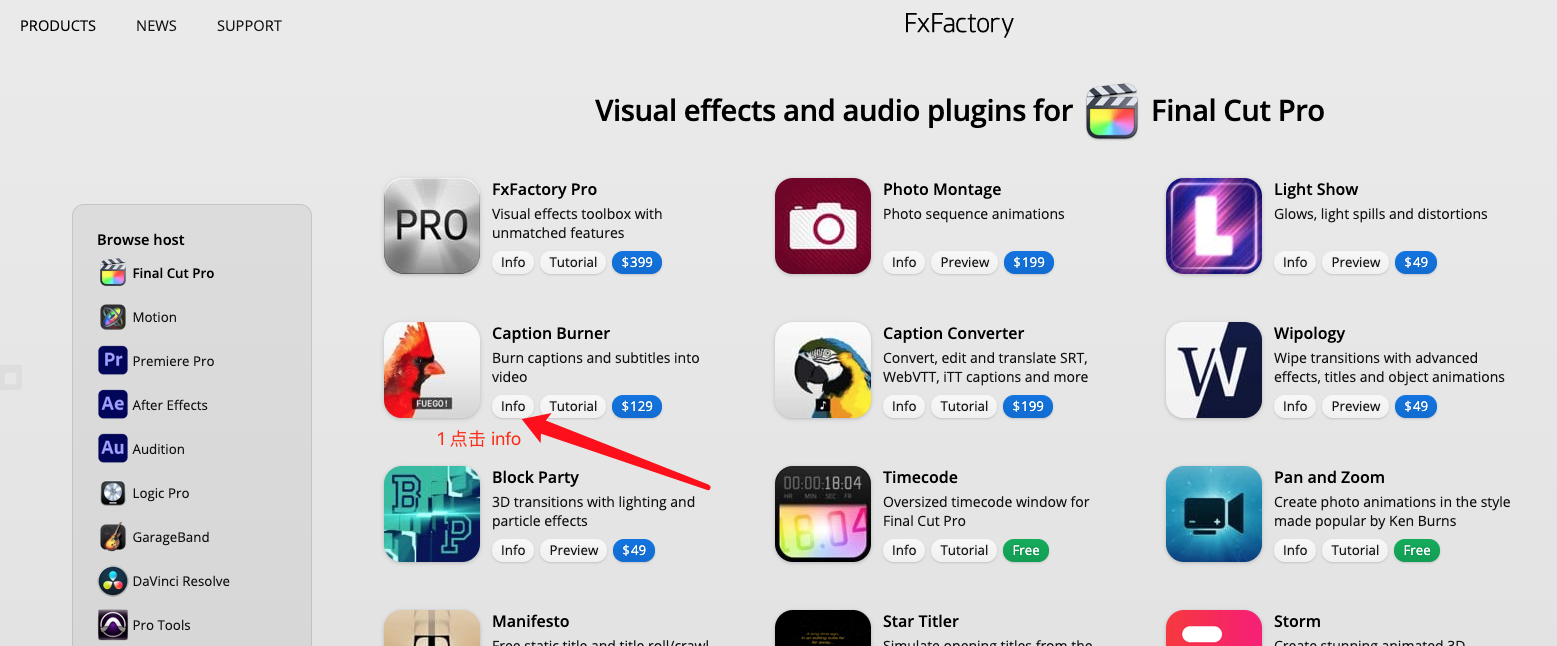The height and width of the screenshot is (646, 1557).
Task: Select After Effects in Browse host list
Action: tap(154, 405)
